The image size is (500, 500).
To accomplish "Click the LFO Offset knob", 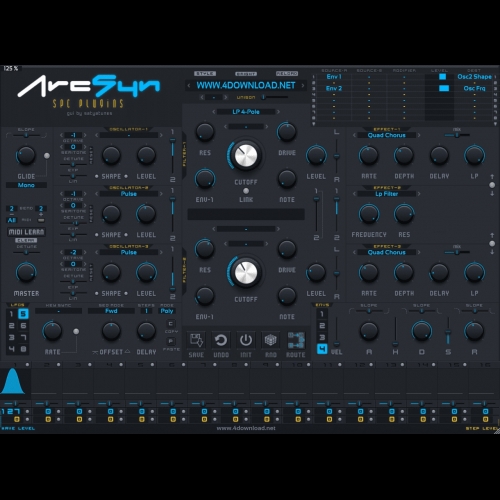I will pos(111,331).
